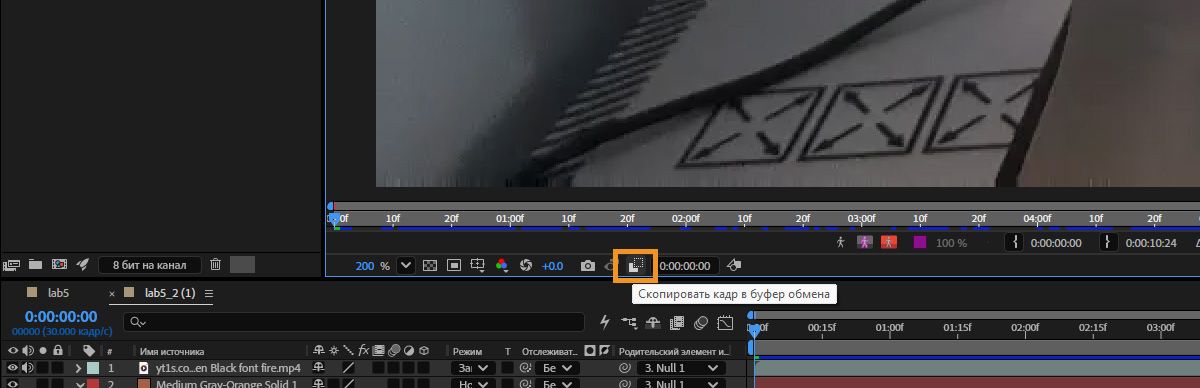1200x388 pixels.
Task: Click parent pick whip for layer 1
Action: click(x=624, y=368)
